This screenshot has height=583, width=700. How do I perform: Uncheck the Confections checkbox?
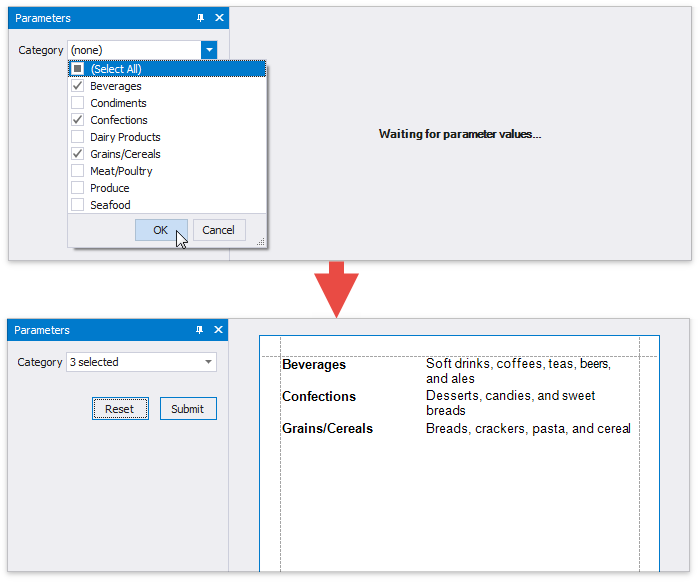point(77,120)
